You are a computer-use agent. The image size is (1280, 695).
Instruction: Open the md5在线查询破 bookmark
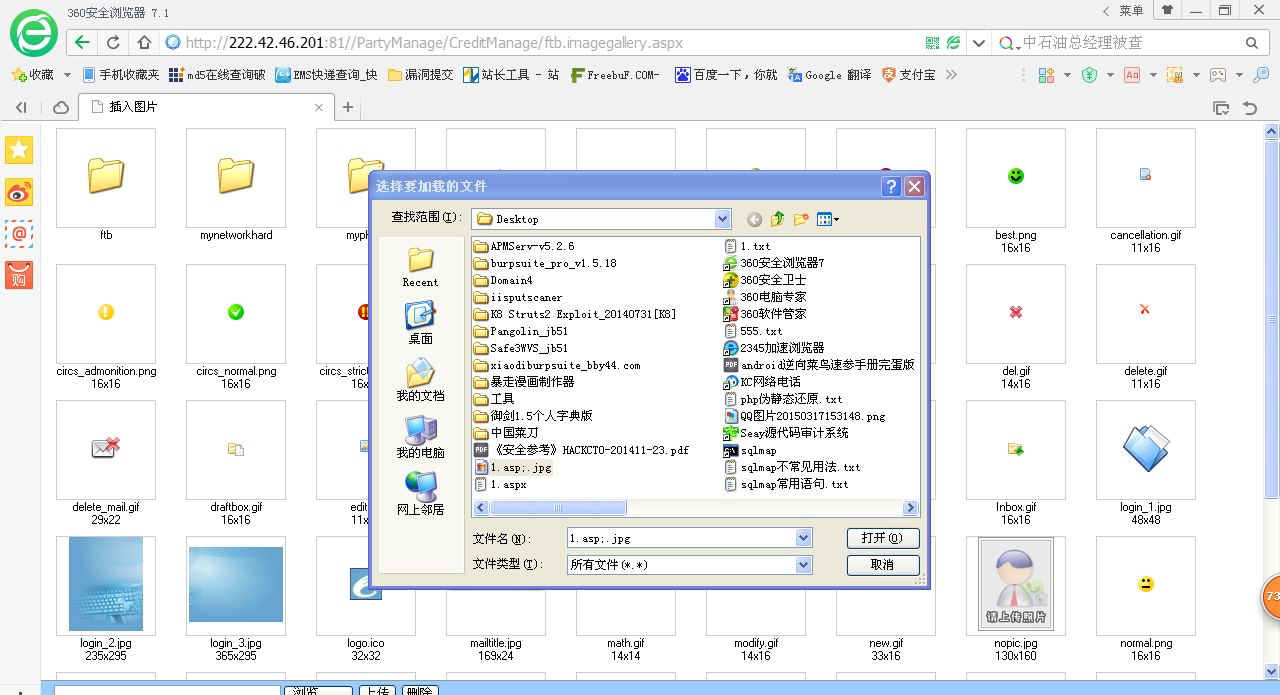tap(217, 75)
